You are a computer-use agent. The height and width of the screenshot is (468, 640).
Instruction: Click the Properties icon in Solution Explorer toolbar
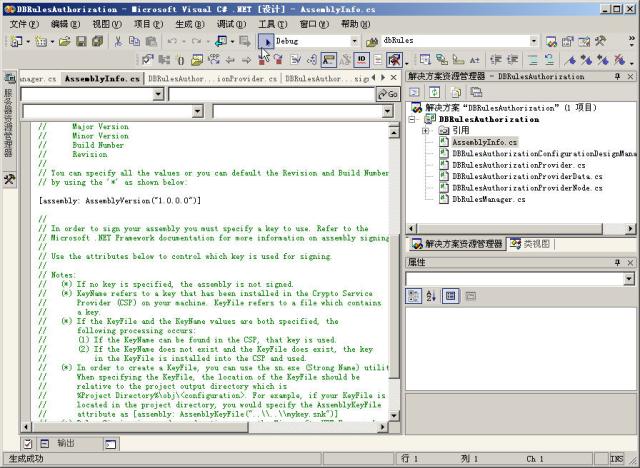click(x=476, y=92)
